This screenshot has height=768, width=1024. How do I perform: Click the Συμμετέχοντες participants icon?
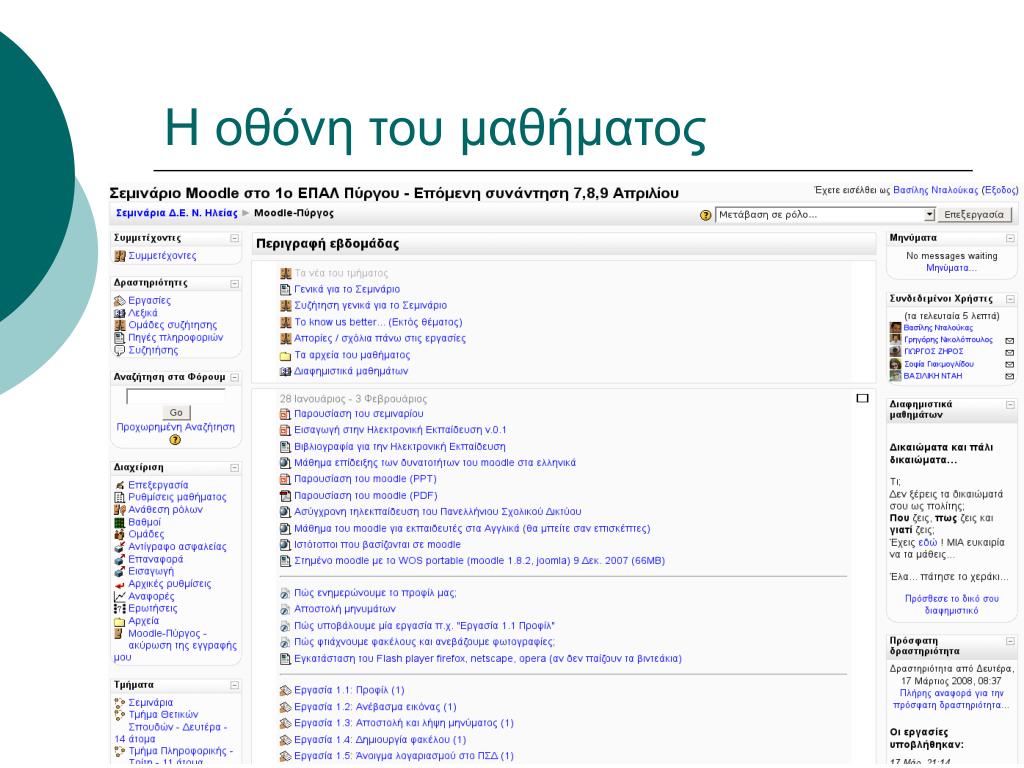pos(120,256)
